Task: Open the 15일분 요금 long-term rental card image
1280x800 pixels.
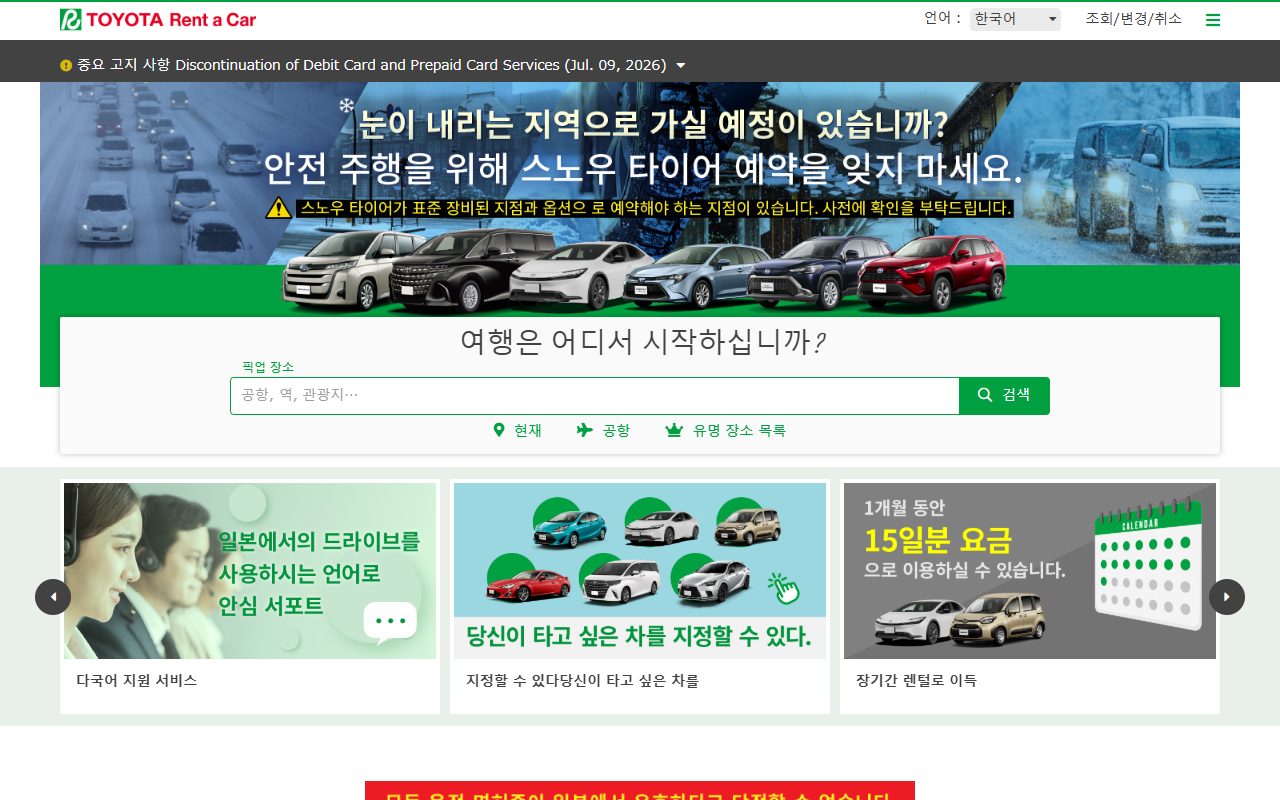Action: pyautogui.click(x=1030, y=571)
